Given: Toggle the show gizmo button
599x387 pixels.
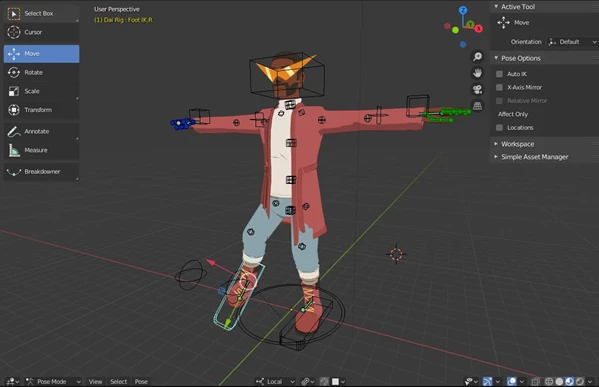Looking at the screenshot, I should click(487, 381).
